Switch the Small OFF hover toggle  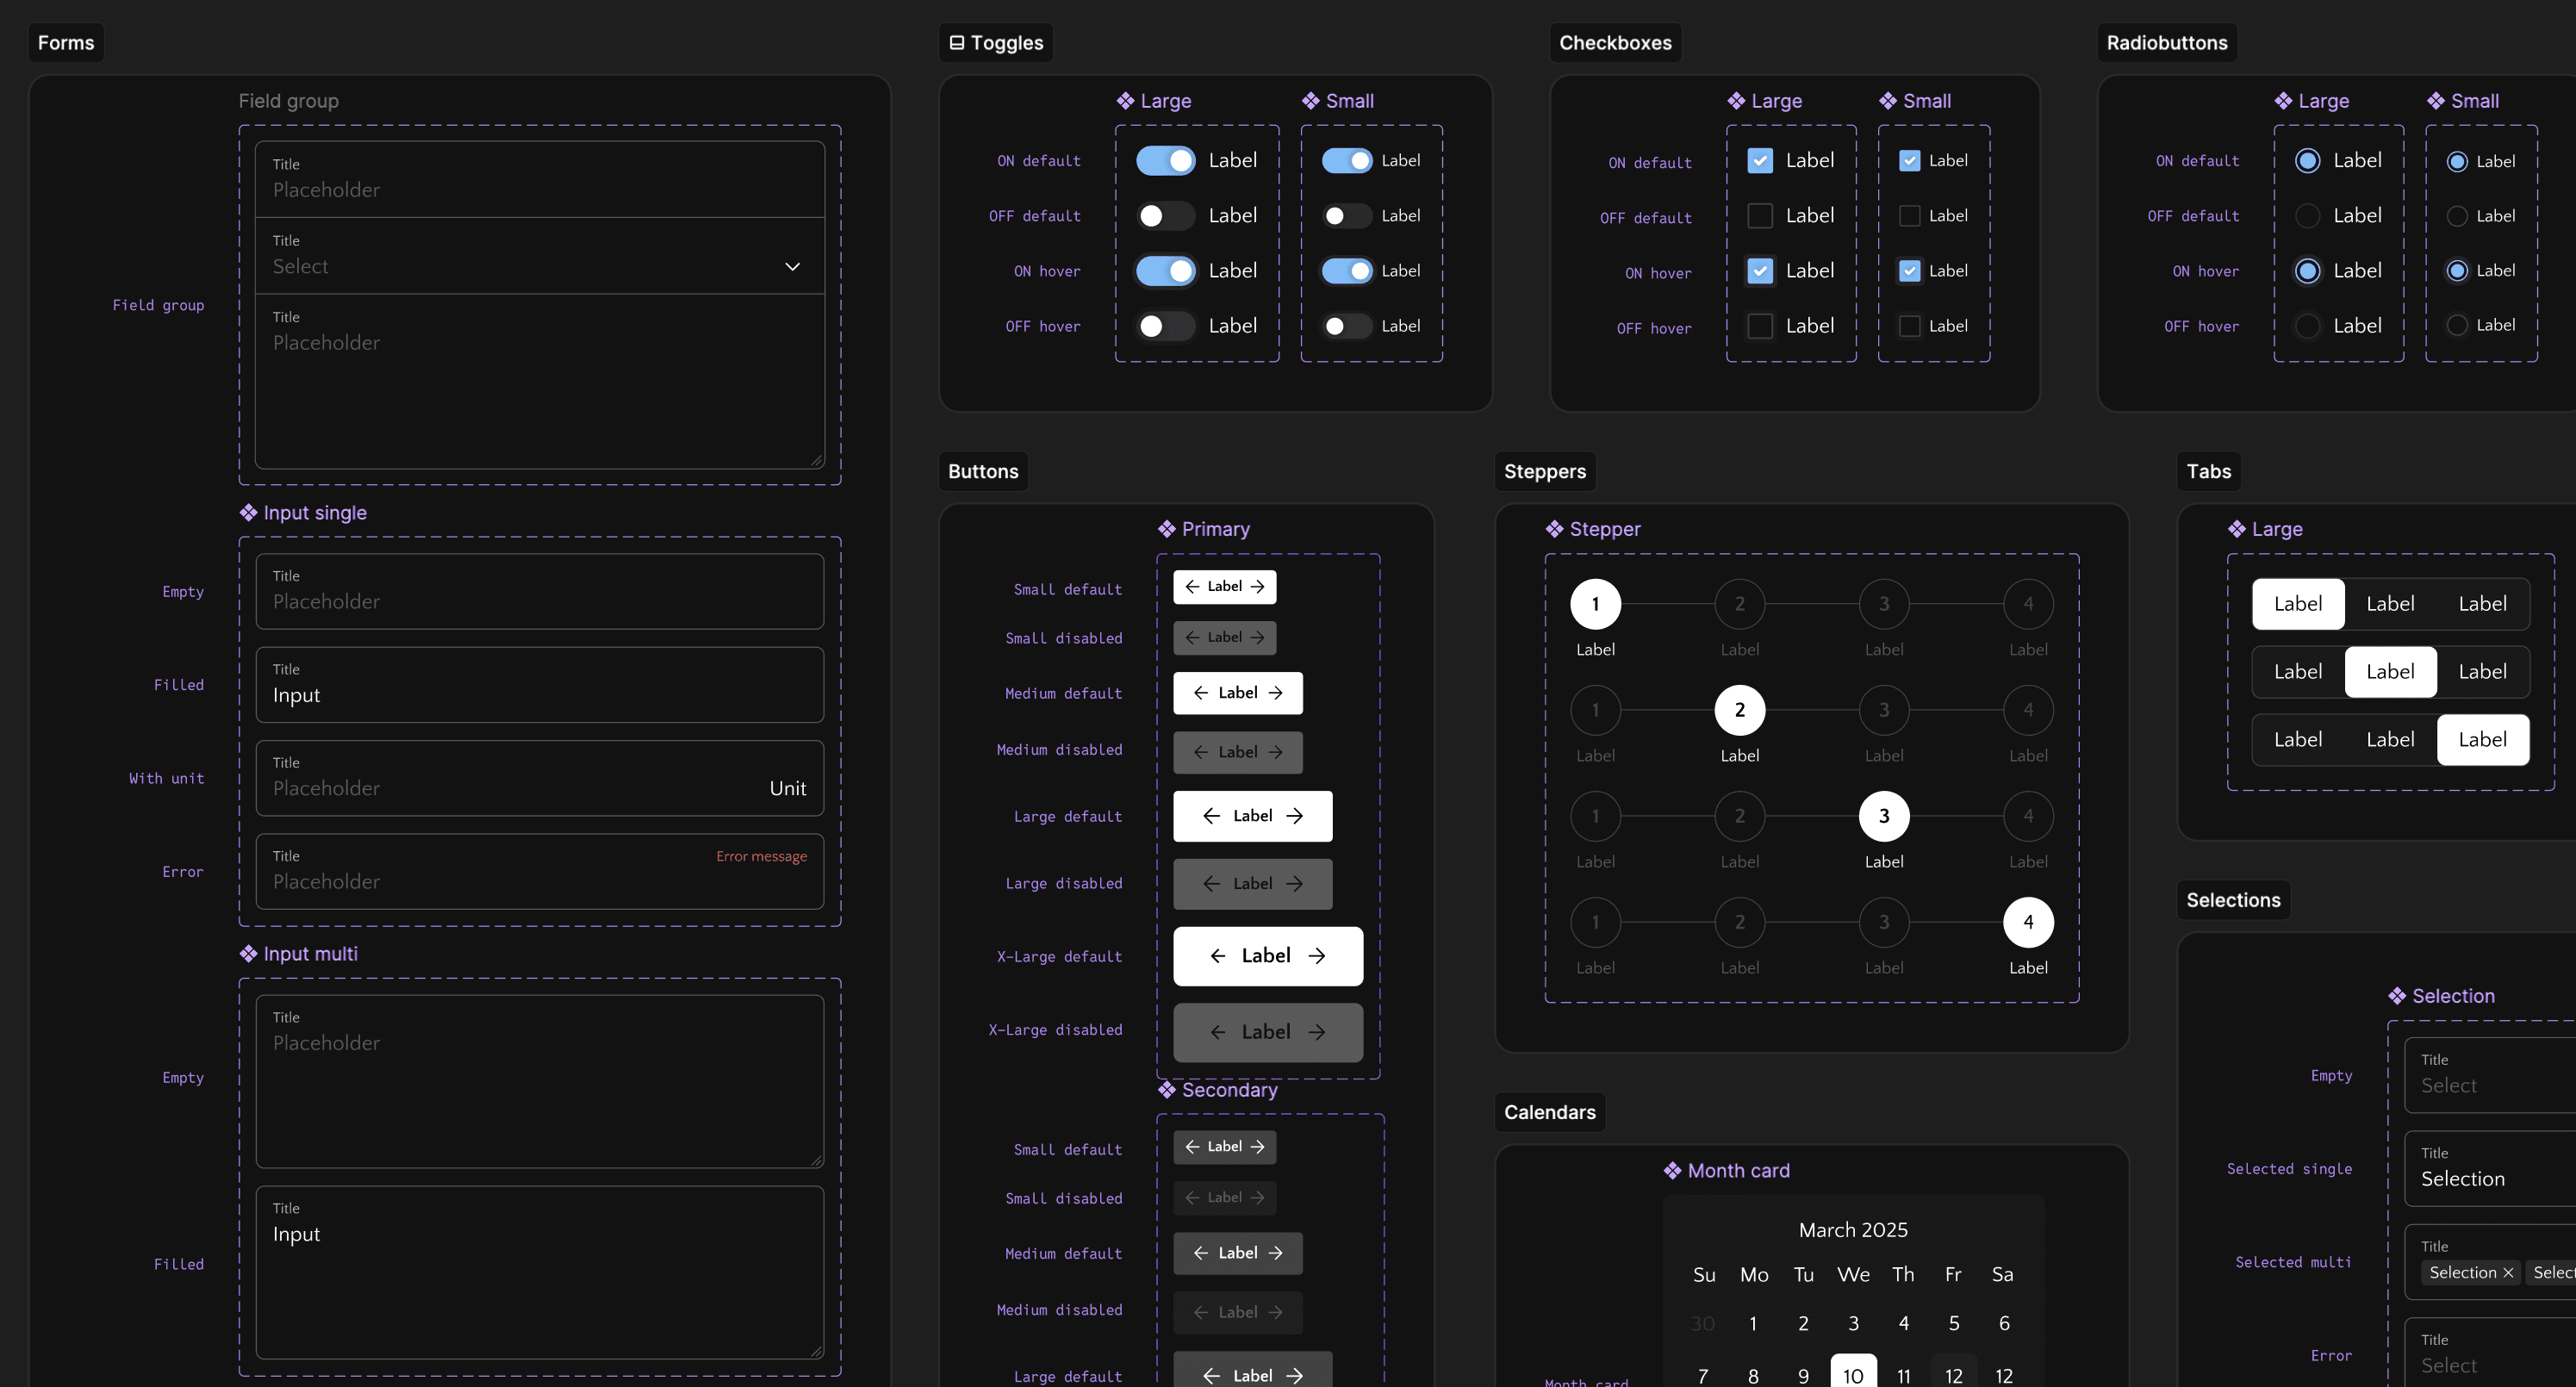pyautogui.click(x=1347, y=326)
